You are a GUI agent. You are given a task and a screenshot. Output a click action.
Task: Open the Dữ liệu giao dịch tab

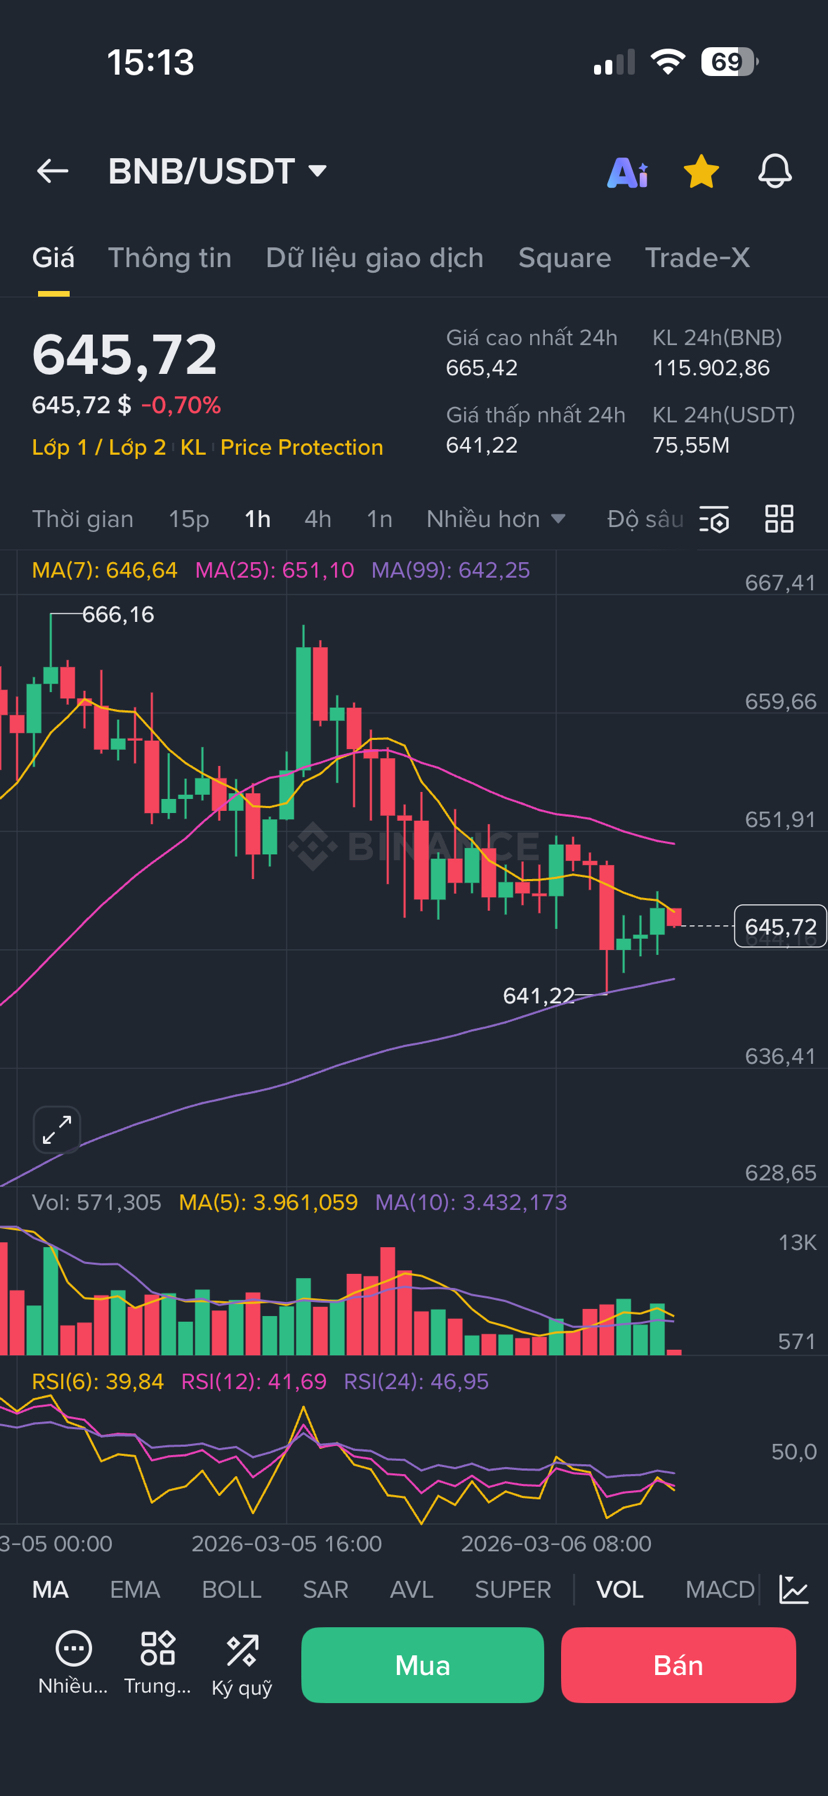(x=375, y=258)
